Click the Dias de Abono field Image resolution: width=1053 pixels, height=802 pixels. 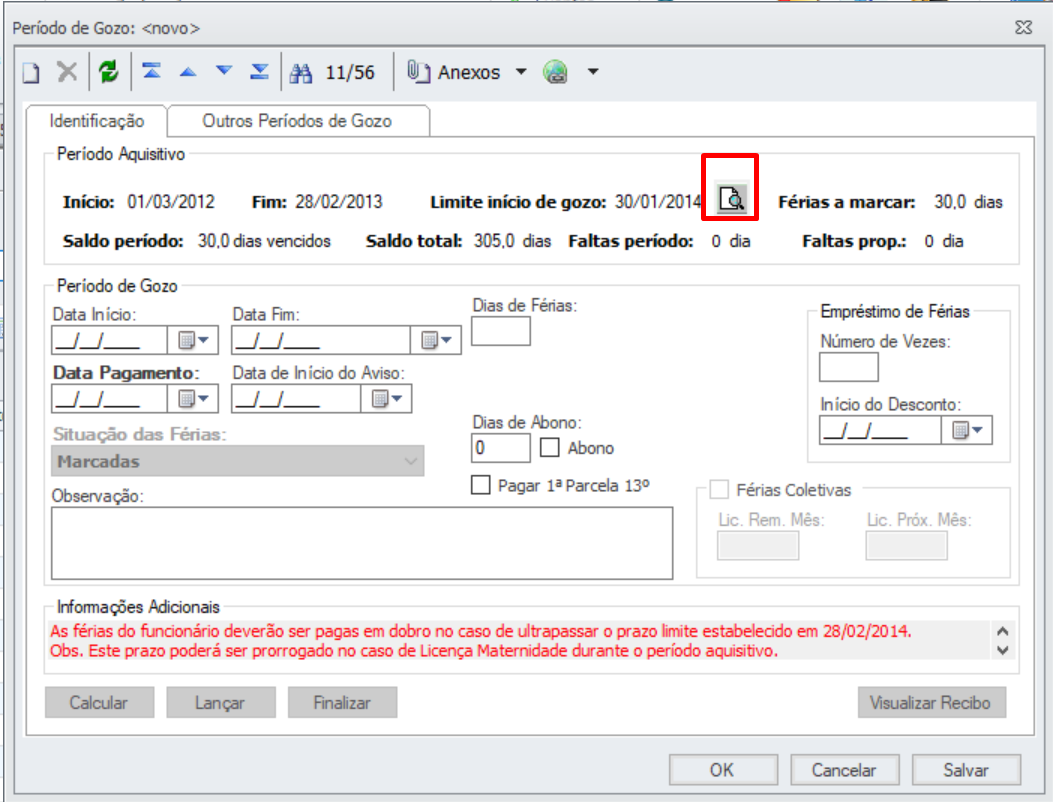501,448
